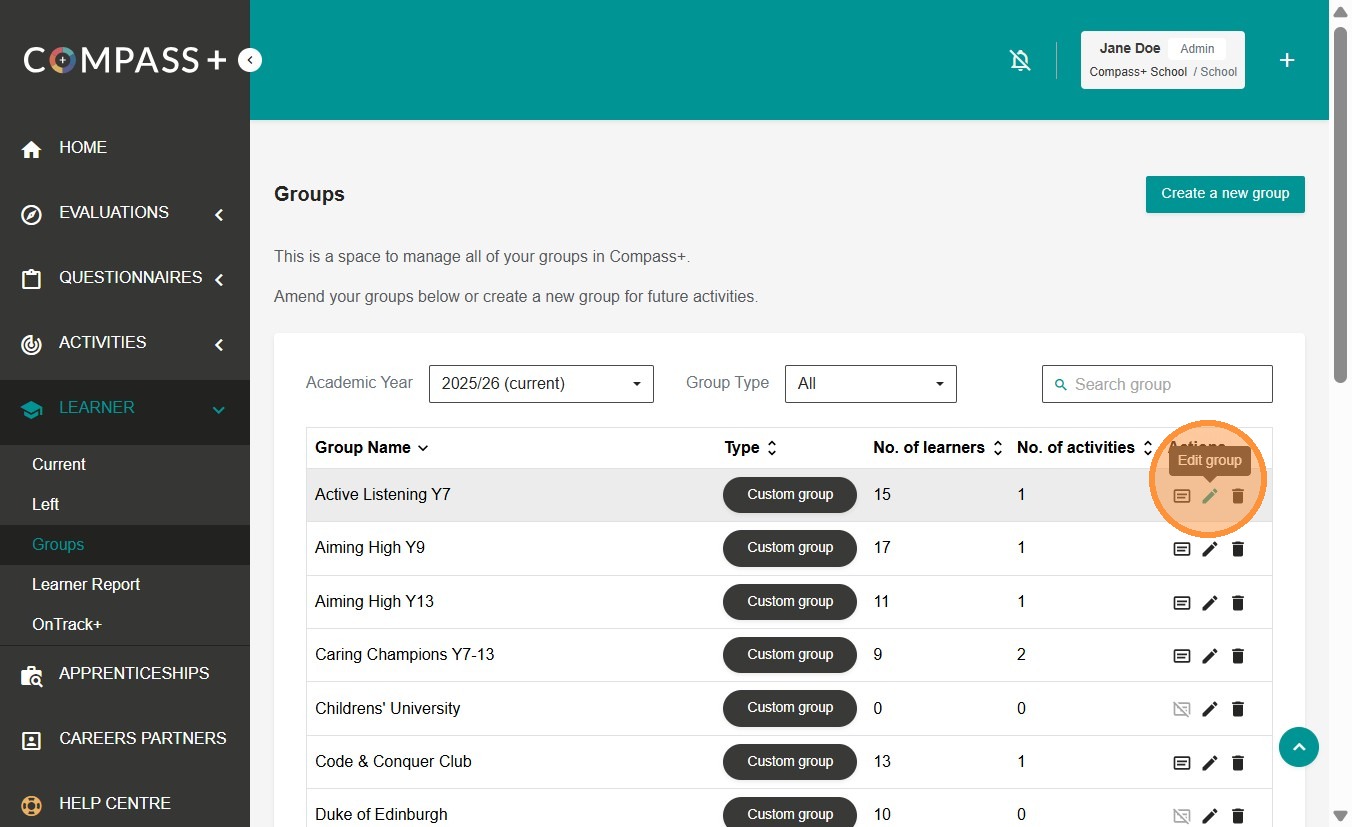The width and height of the screenshot is (1352, 827).
Task: Click Create a new group button
Action: coord(1225,194)
